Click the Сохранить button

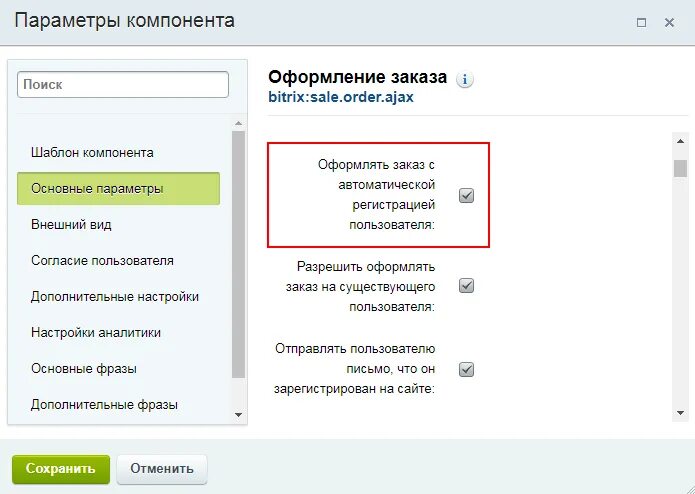pos(61,469)
